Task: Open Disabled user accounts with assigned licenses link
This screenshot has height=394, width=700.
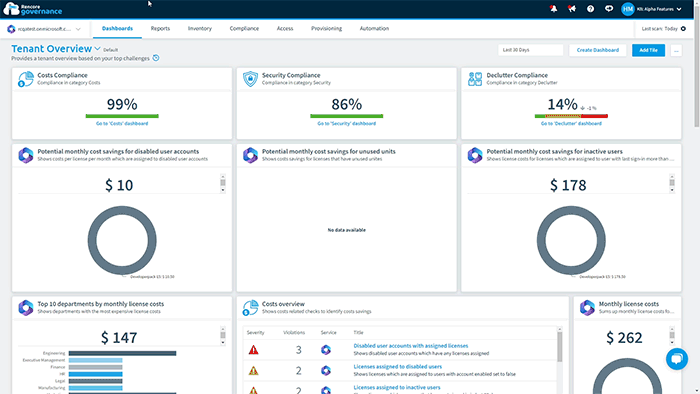Action: 411,346
